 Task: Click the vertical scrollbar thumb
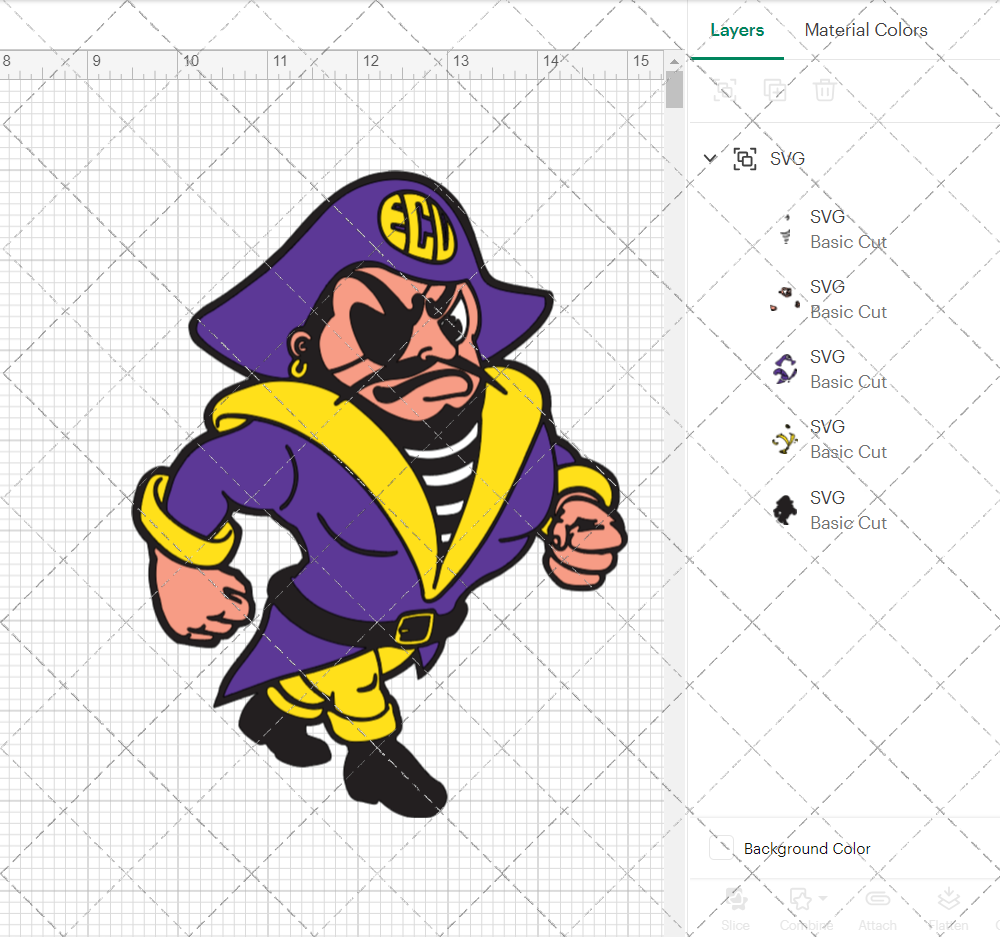pyautogui.click(x=674, y=89)
